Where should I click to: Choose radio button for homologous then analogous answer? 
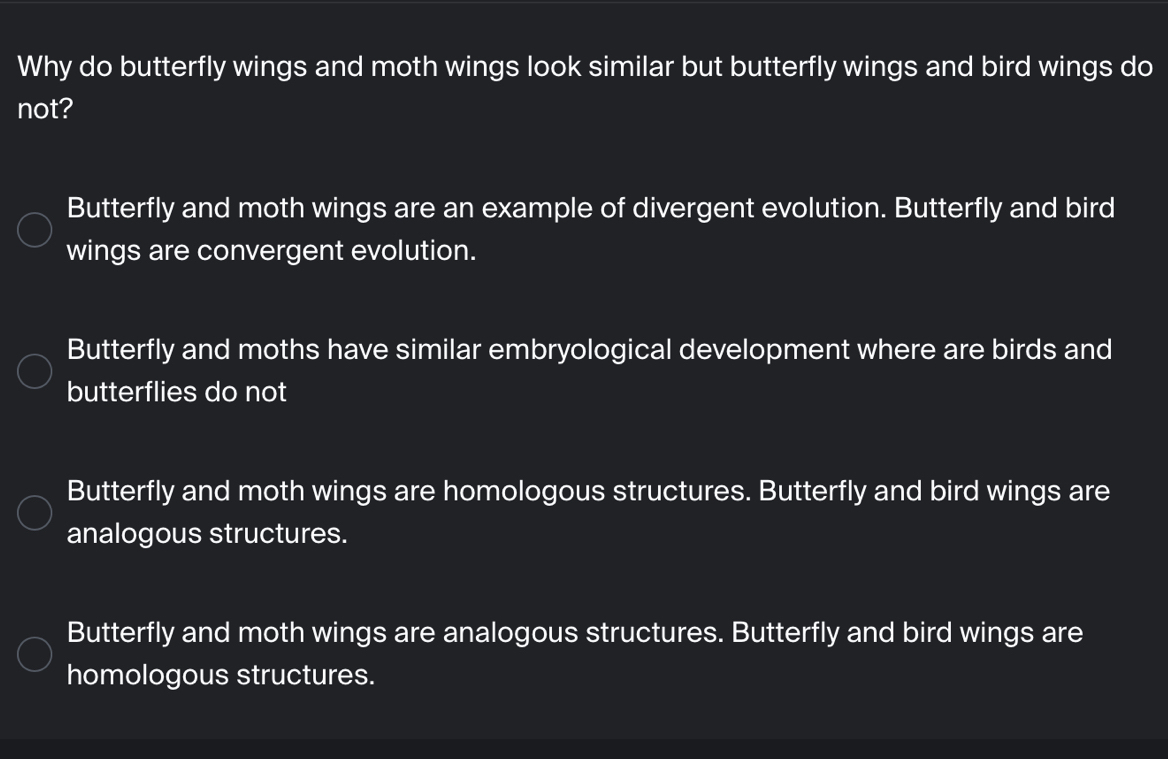34,512
